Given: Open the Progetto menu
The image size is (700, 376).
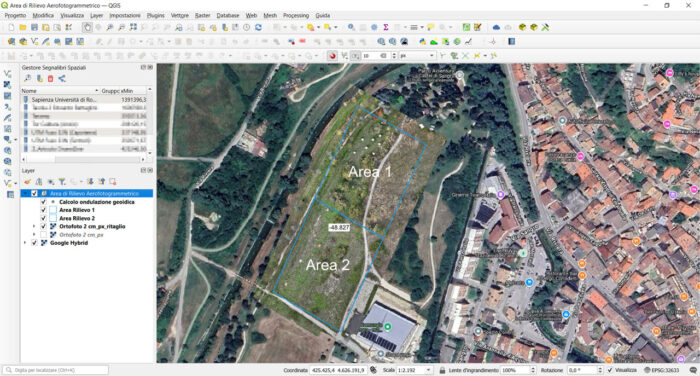Looking at the screenshot, I should 15,15.
